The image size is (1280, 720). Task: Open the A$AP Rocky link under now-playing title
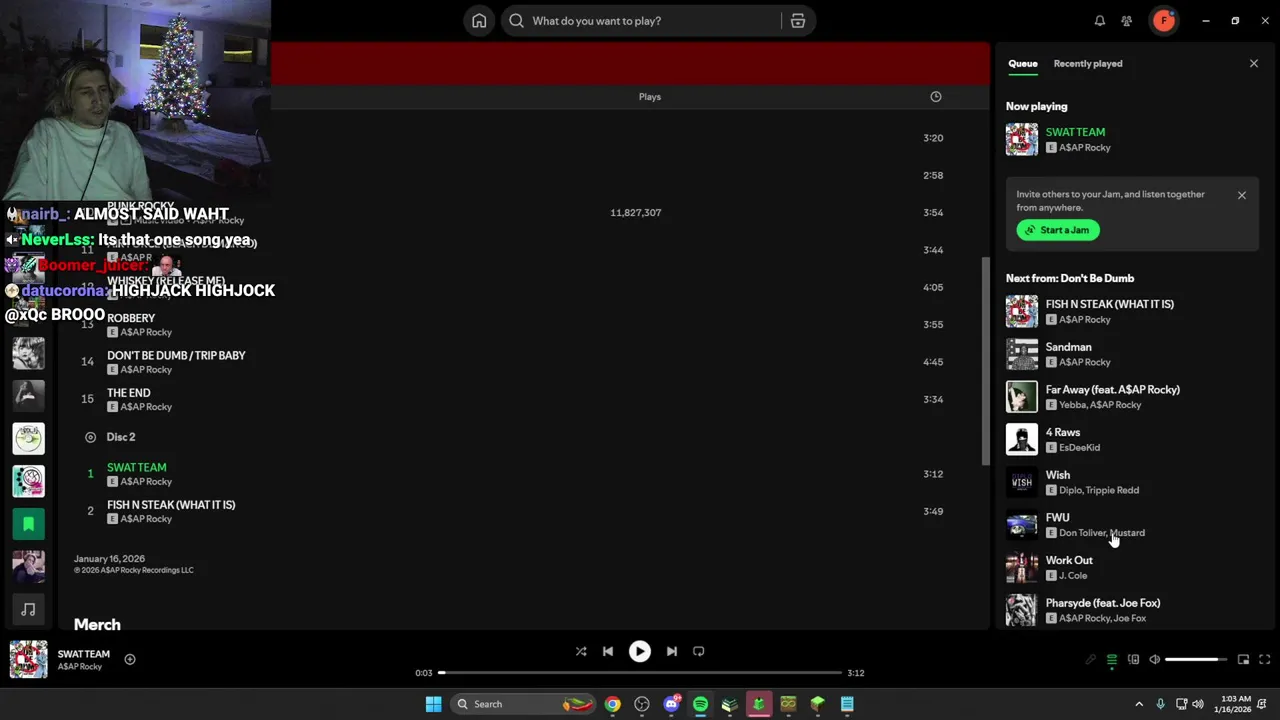coord(80,667)
